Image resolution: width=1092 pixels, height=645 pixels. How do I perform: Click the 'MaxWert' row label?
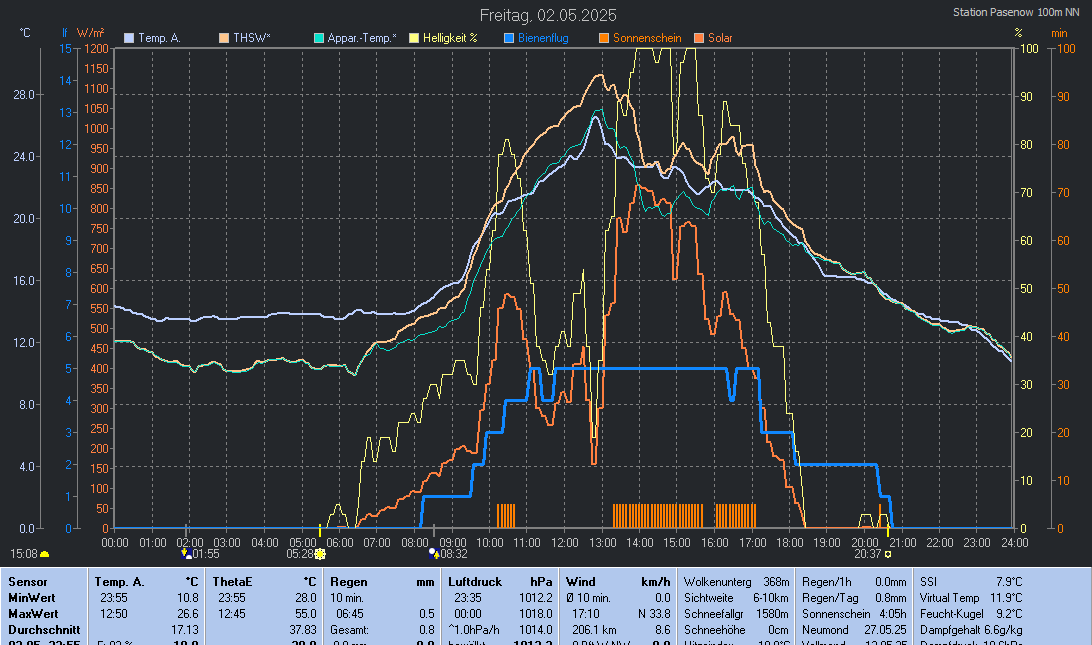33,614
